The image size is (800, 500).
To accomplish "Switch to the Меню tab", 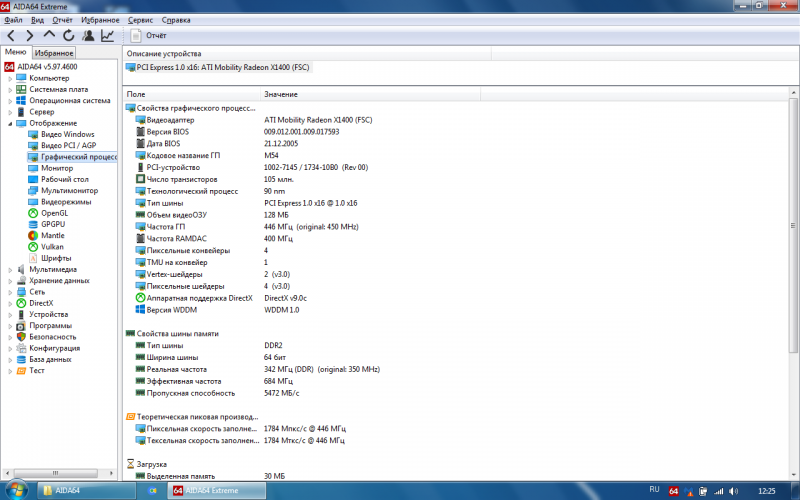I will pyautogui.click(x=15, y=52).
